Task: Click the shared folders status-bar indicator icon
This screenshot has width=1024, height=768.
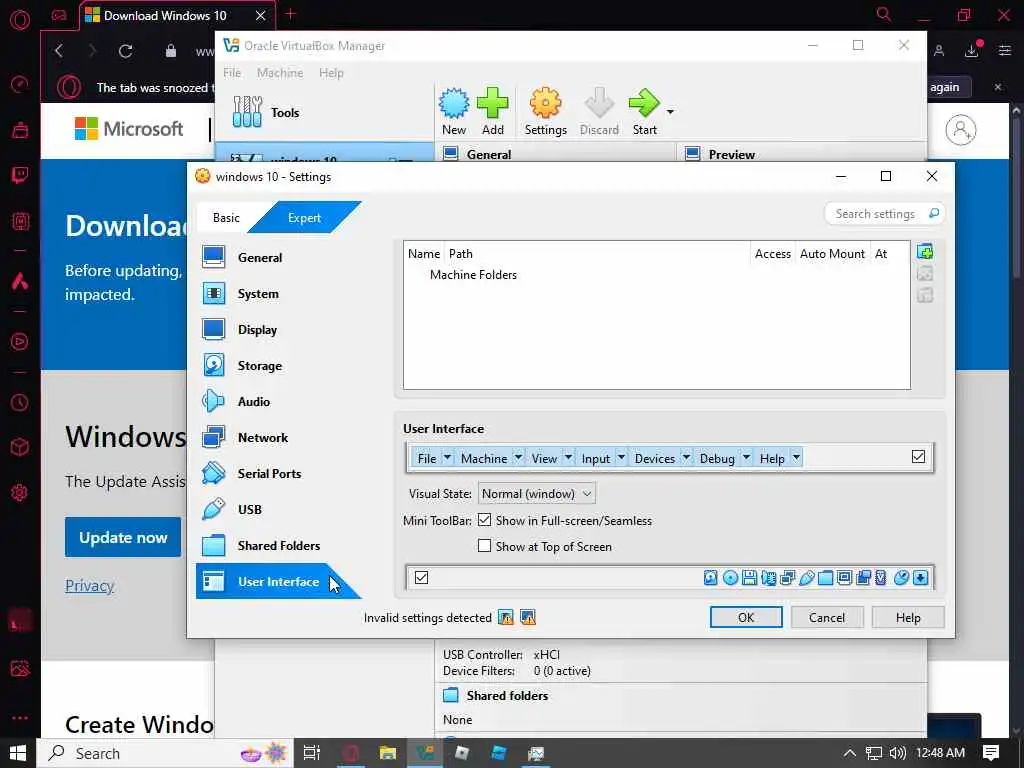Action: 825,578
